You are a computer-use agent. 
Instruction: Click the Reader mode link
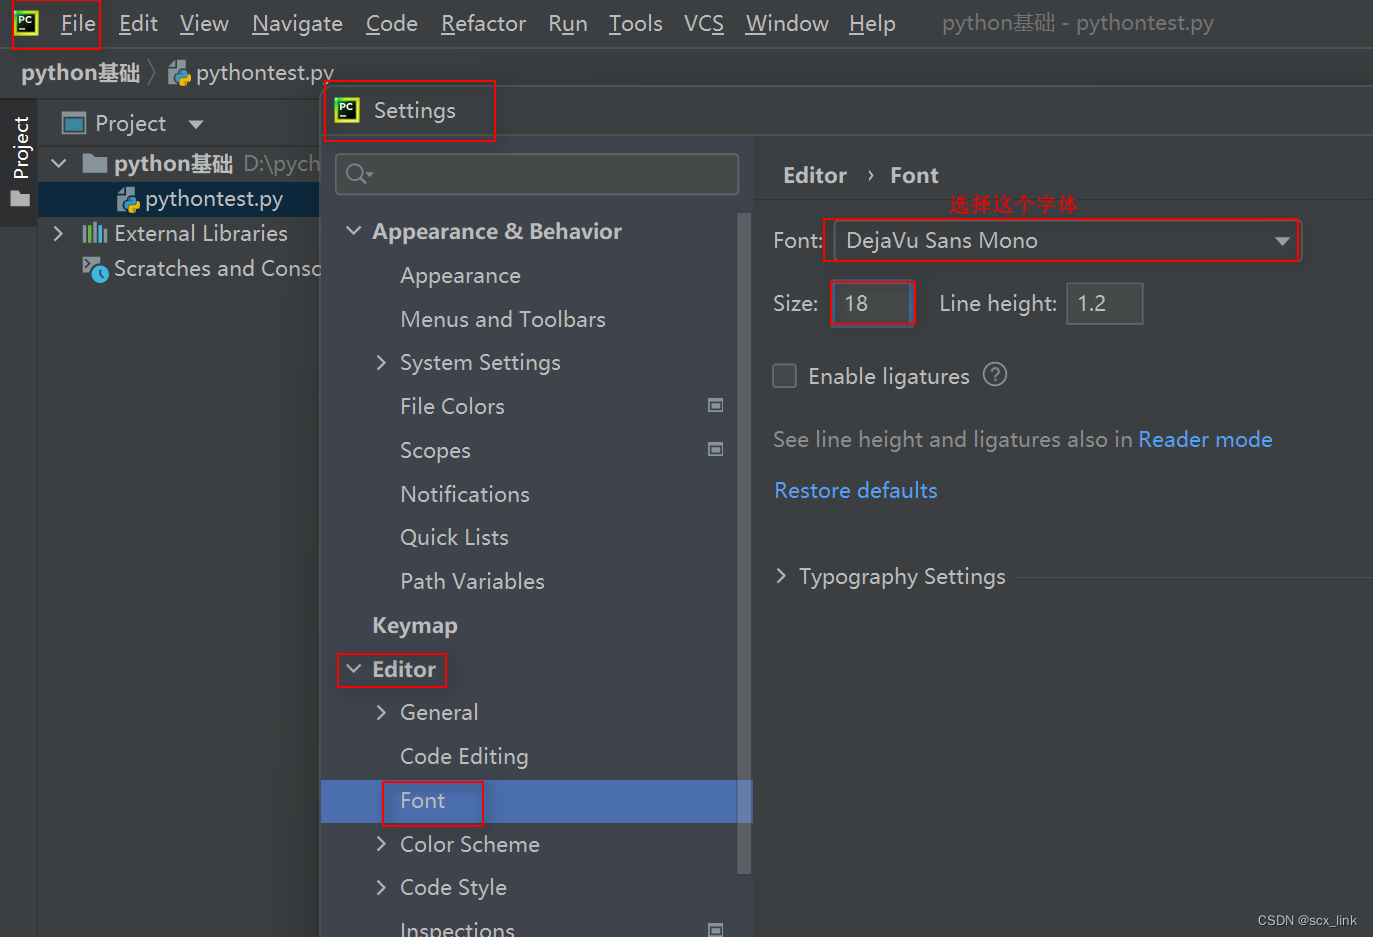tap(1205, 439)
